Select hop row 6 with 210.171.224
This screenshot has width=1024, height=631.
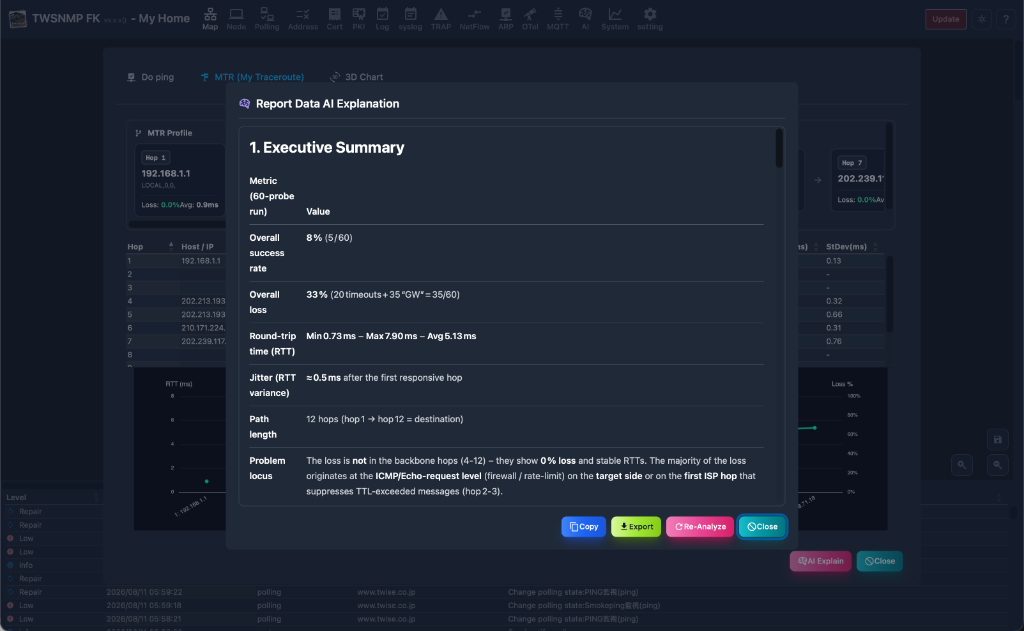click(x=176, y=328)
